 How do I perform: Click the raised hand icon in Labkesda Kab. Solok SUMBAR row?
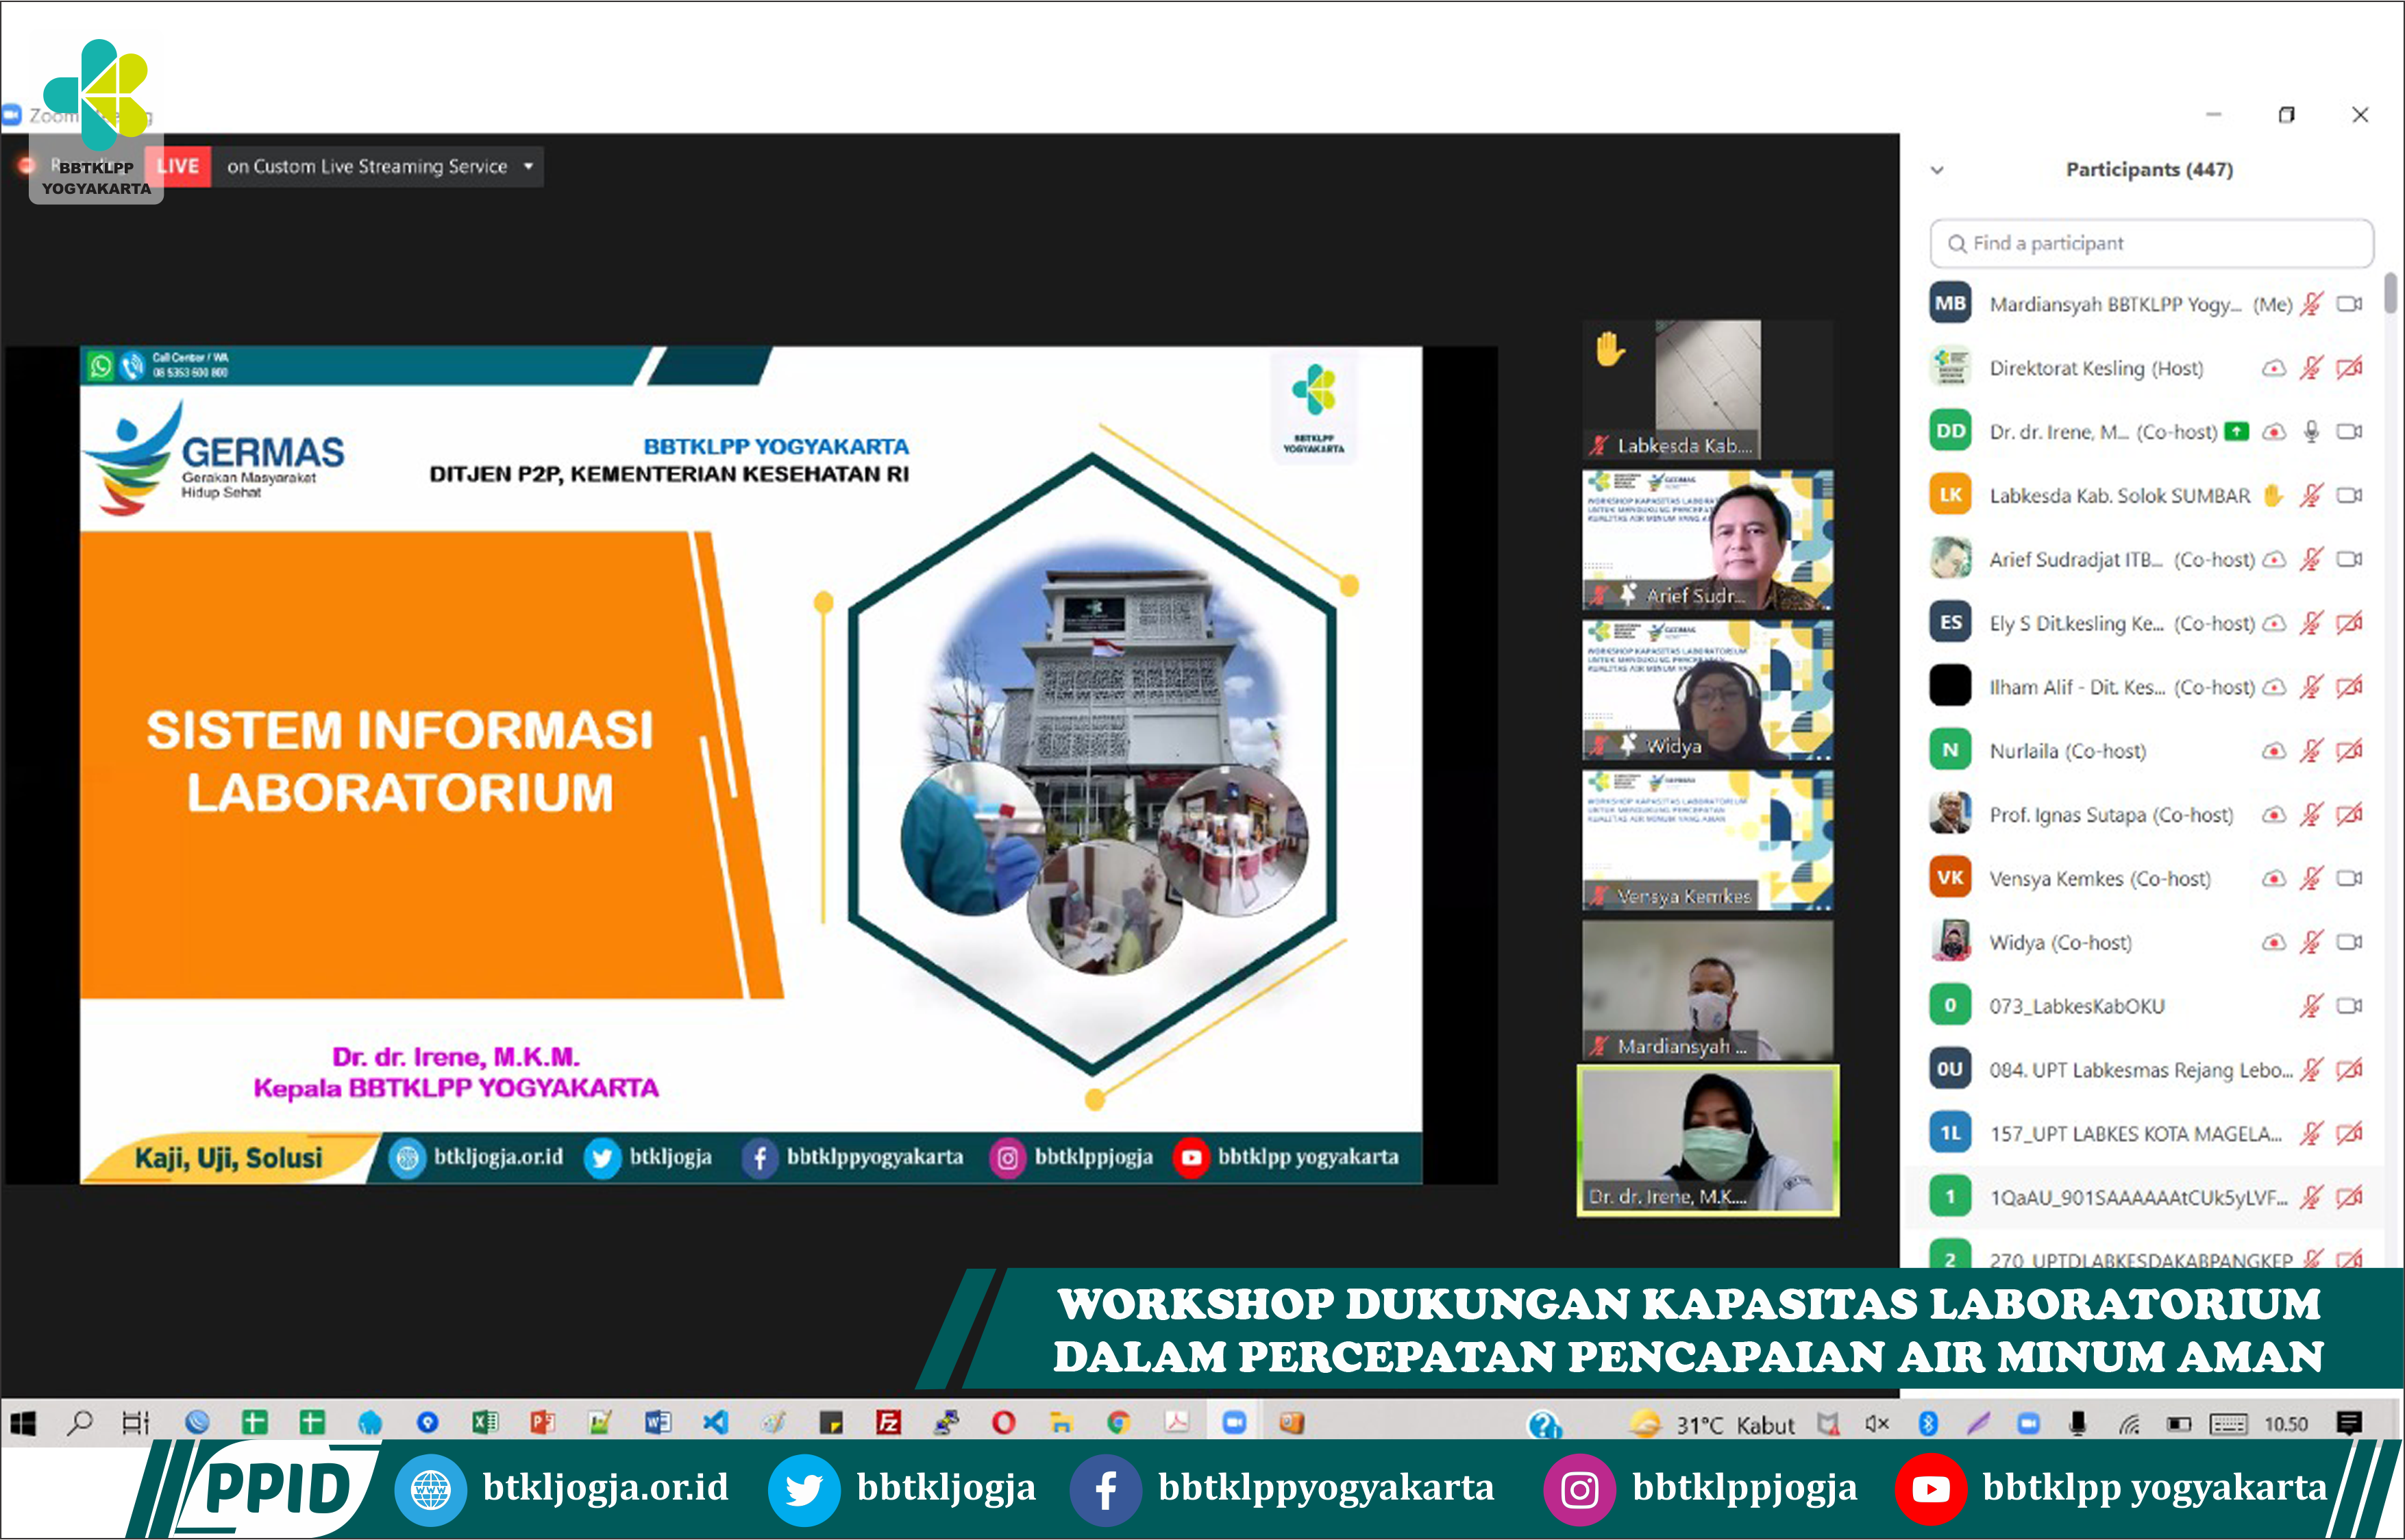pos(2274,495)
